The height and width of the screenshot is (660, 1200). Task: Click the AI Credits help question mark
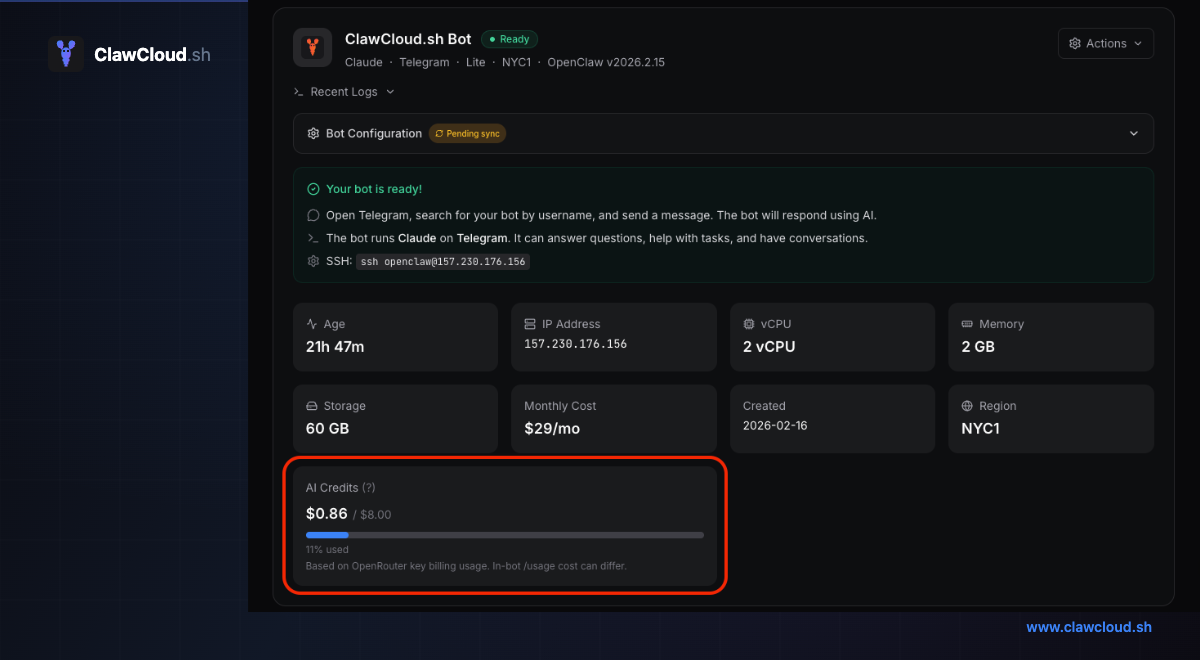pos(369,488)
